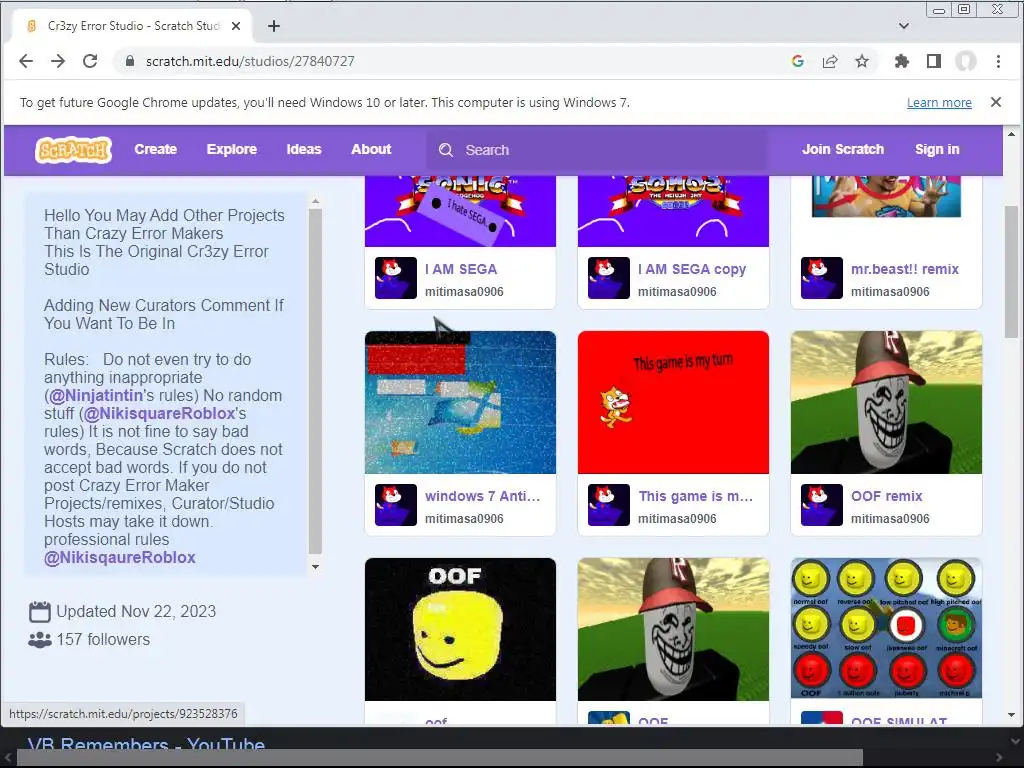Click the Chrome forward arrow
This screenshot has height=768, width=1024.
[x=58, y=61]
